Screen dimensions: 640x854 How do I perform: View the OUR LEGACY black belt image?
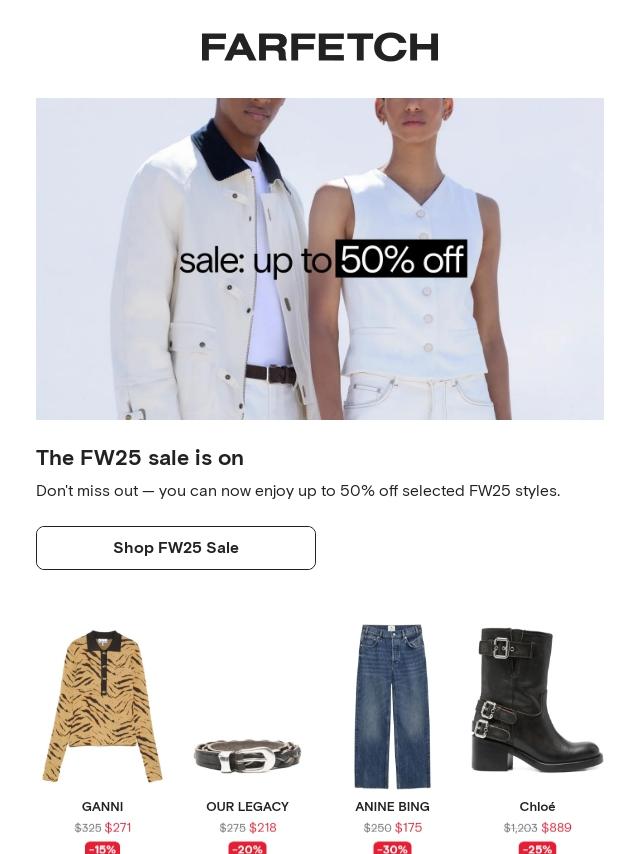[x=247, y=756]
